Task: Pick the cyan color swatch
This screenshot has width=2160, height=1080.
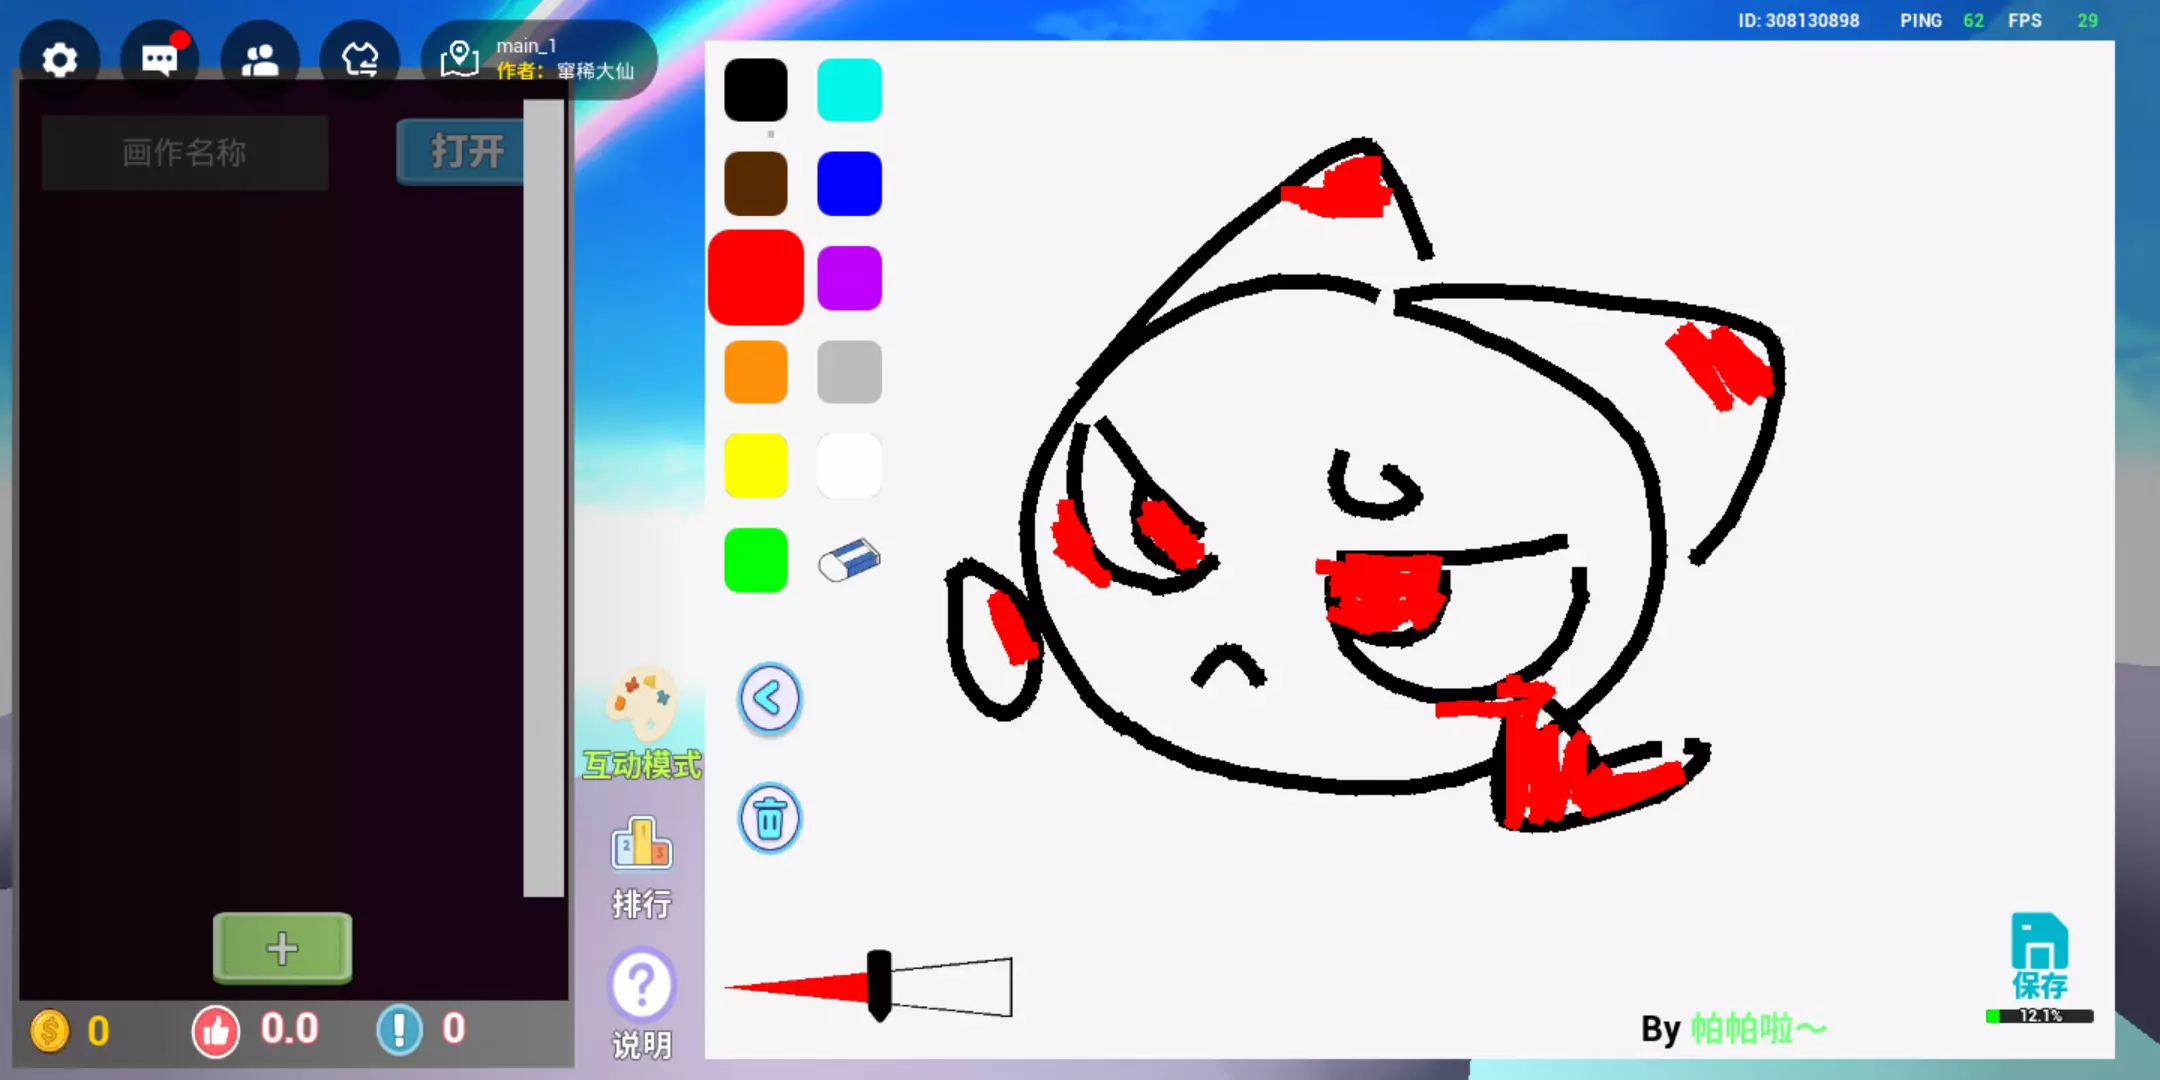Action: [x=849, y=90]
